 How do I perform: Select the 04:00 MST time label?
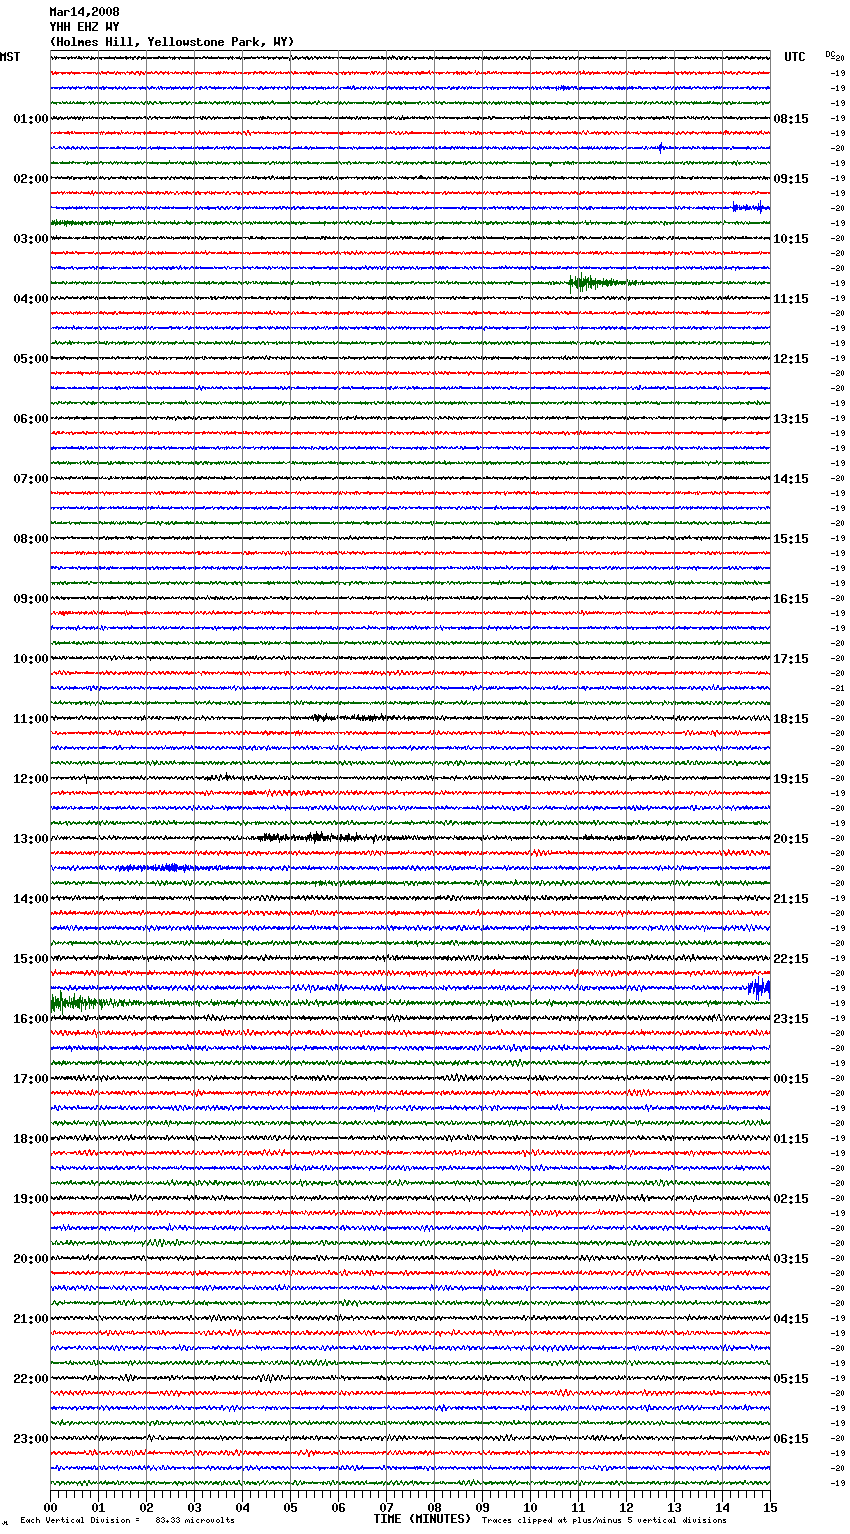tap(31, 299)
